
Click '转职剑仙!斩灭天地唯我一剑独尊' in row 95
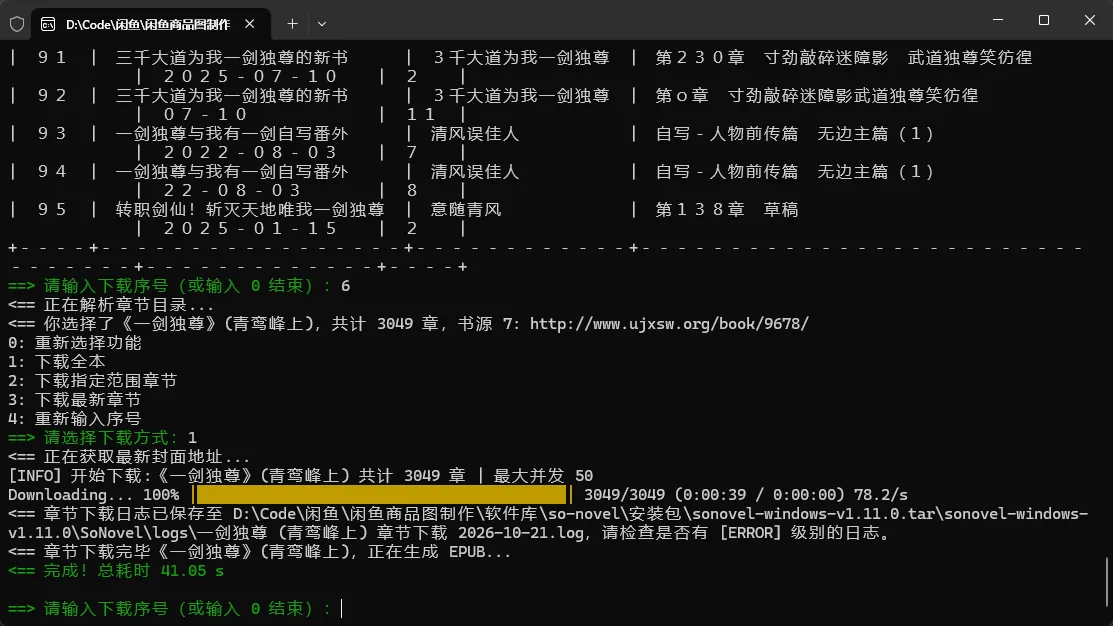coord(250,209)
